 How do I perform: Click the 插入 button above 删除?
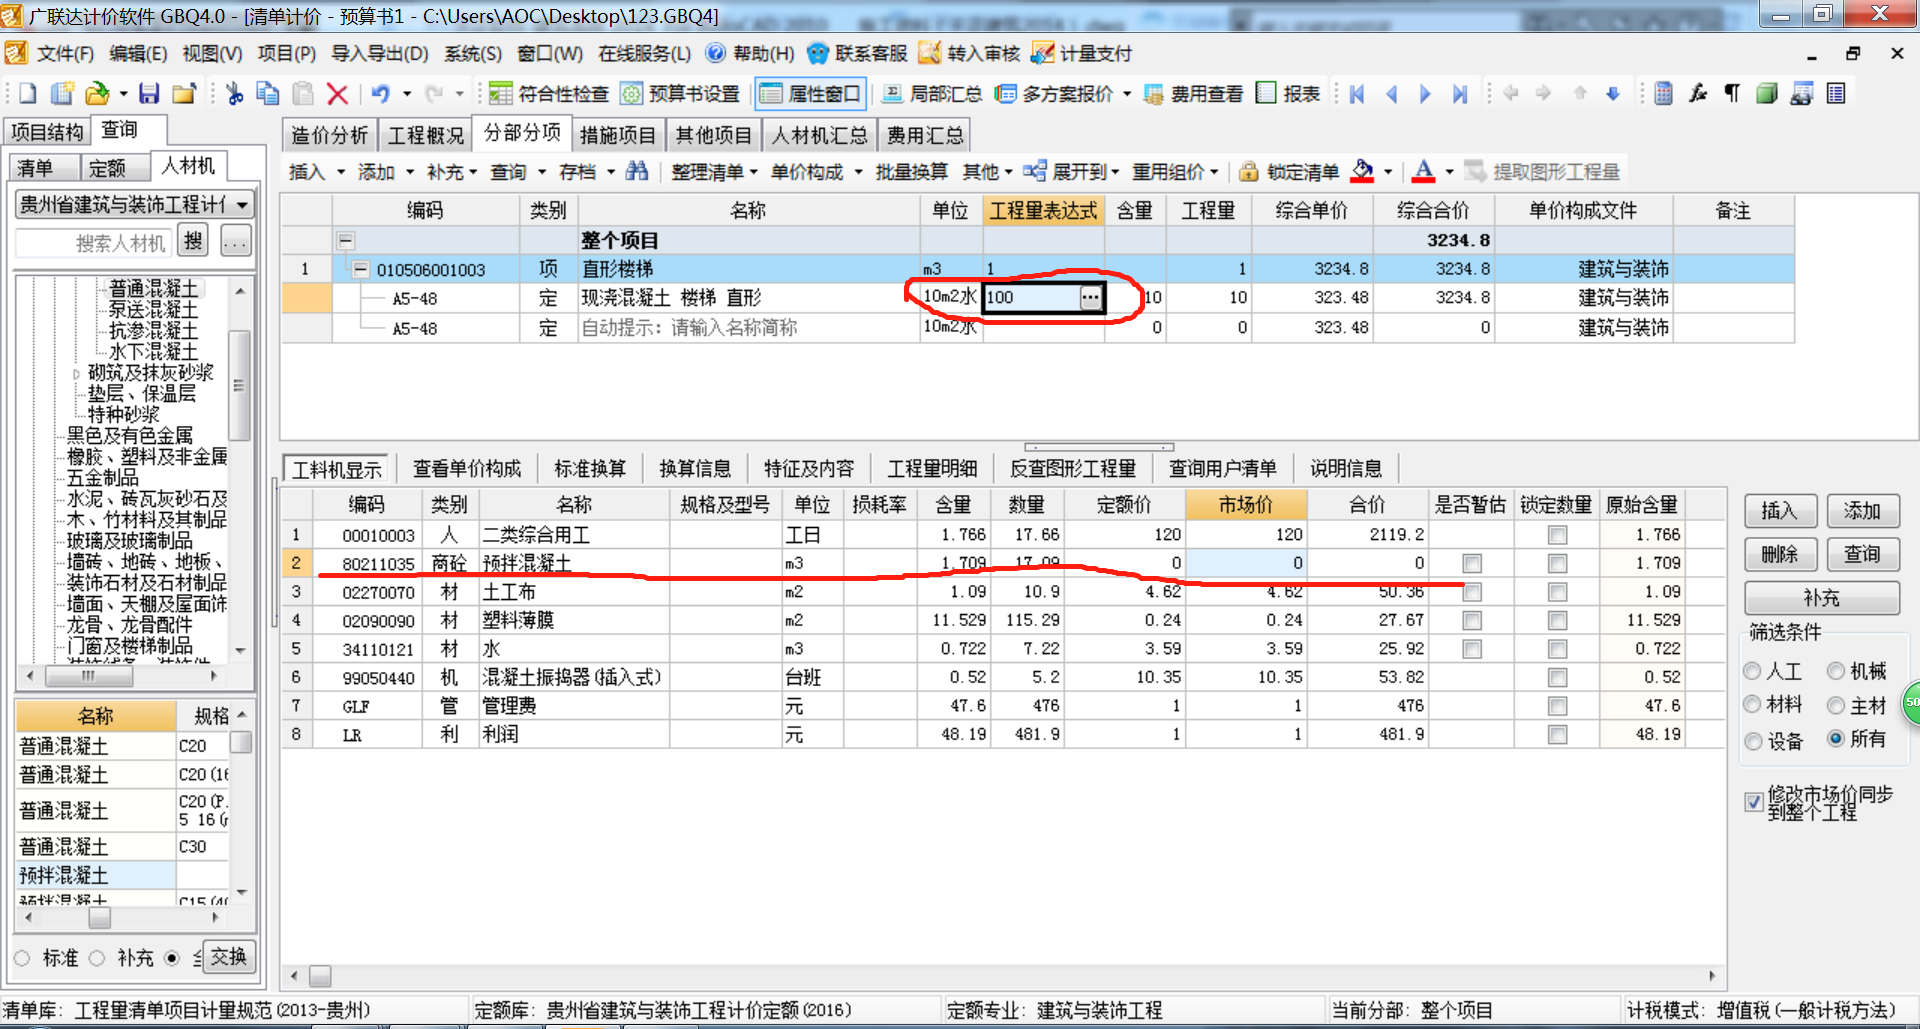pos(1780,511)
